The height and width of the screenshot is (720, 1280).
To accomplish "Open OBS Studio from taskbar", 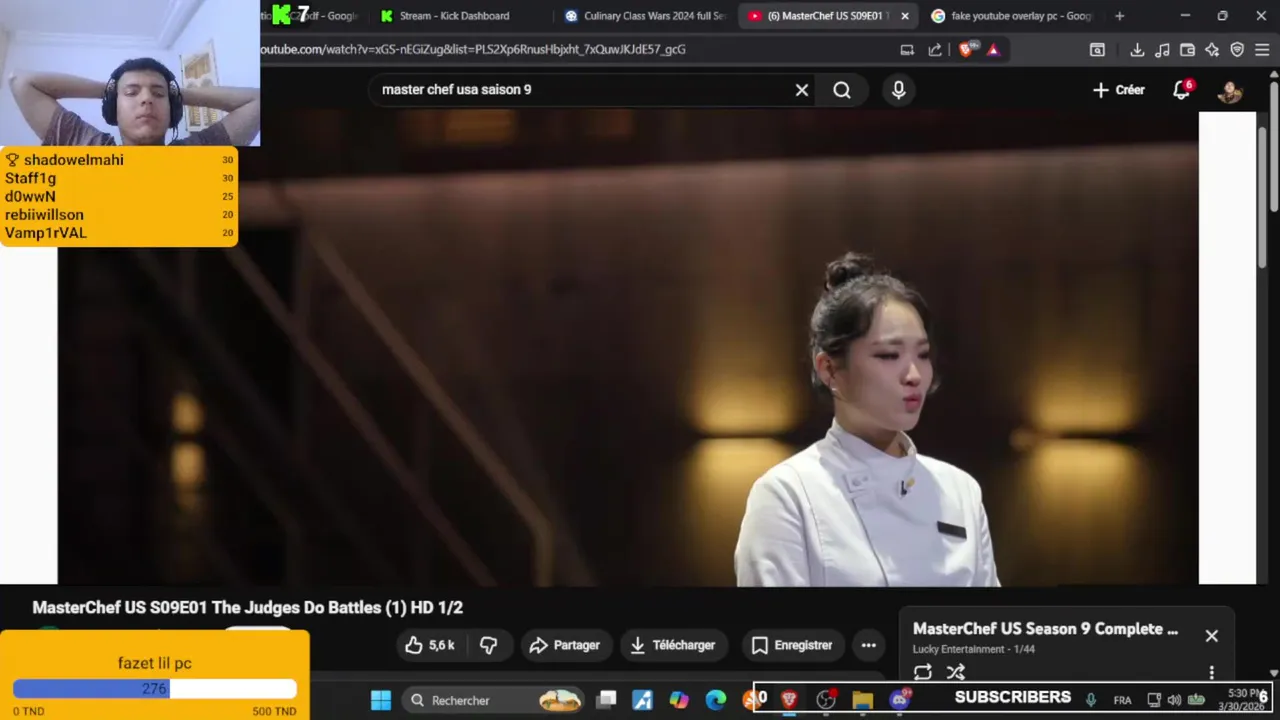I will click(826, 700).
